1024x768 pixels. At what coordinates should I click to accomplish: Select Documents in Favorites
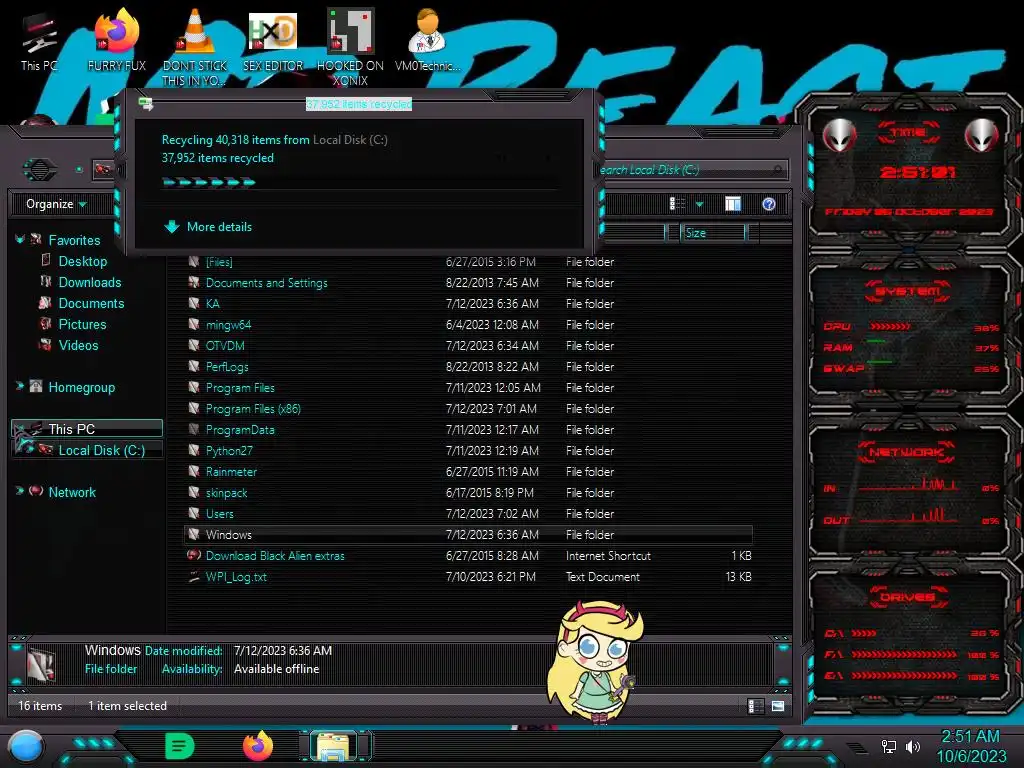[x=91, y=303]
